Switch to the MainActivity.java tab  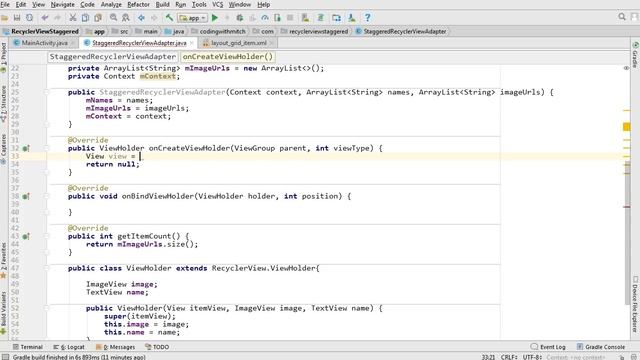click(x=44, y=43)
